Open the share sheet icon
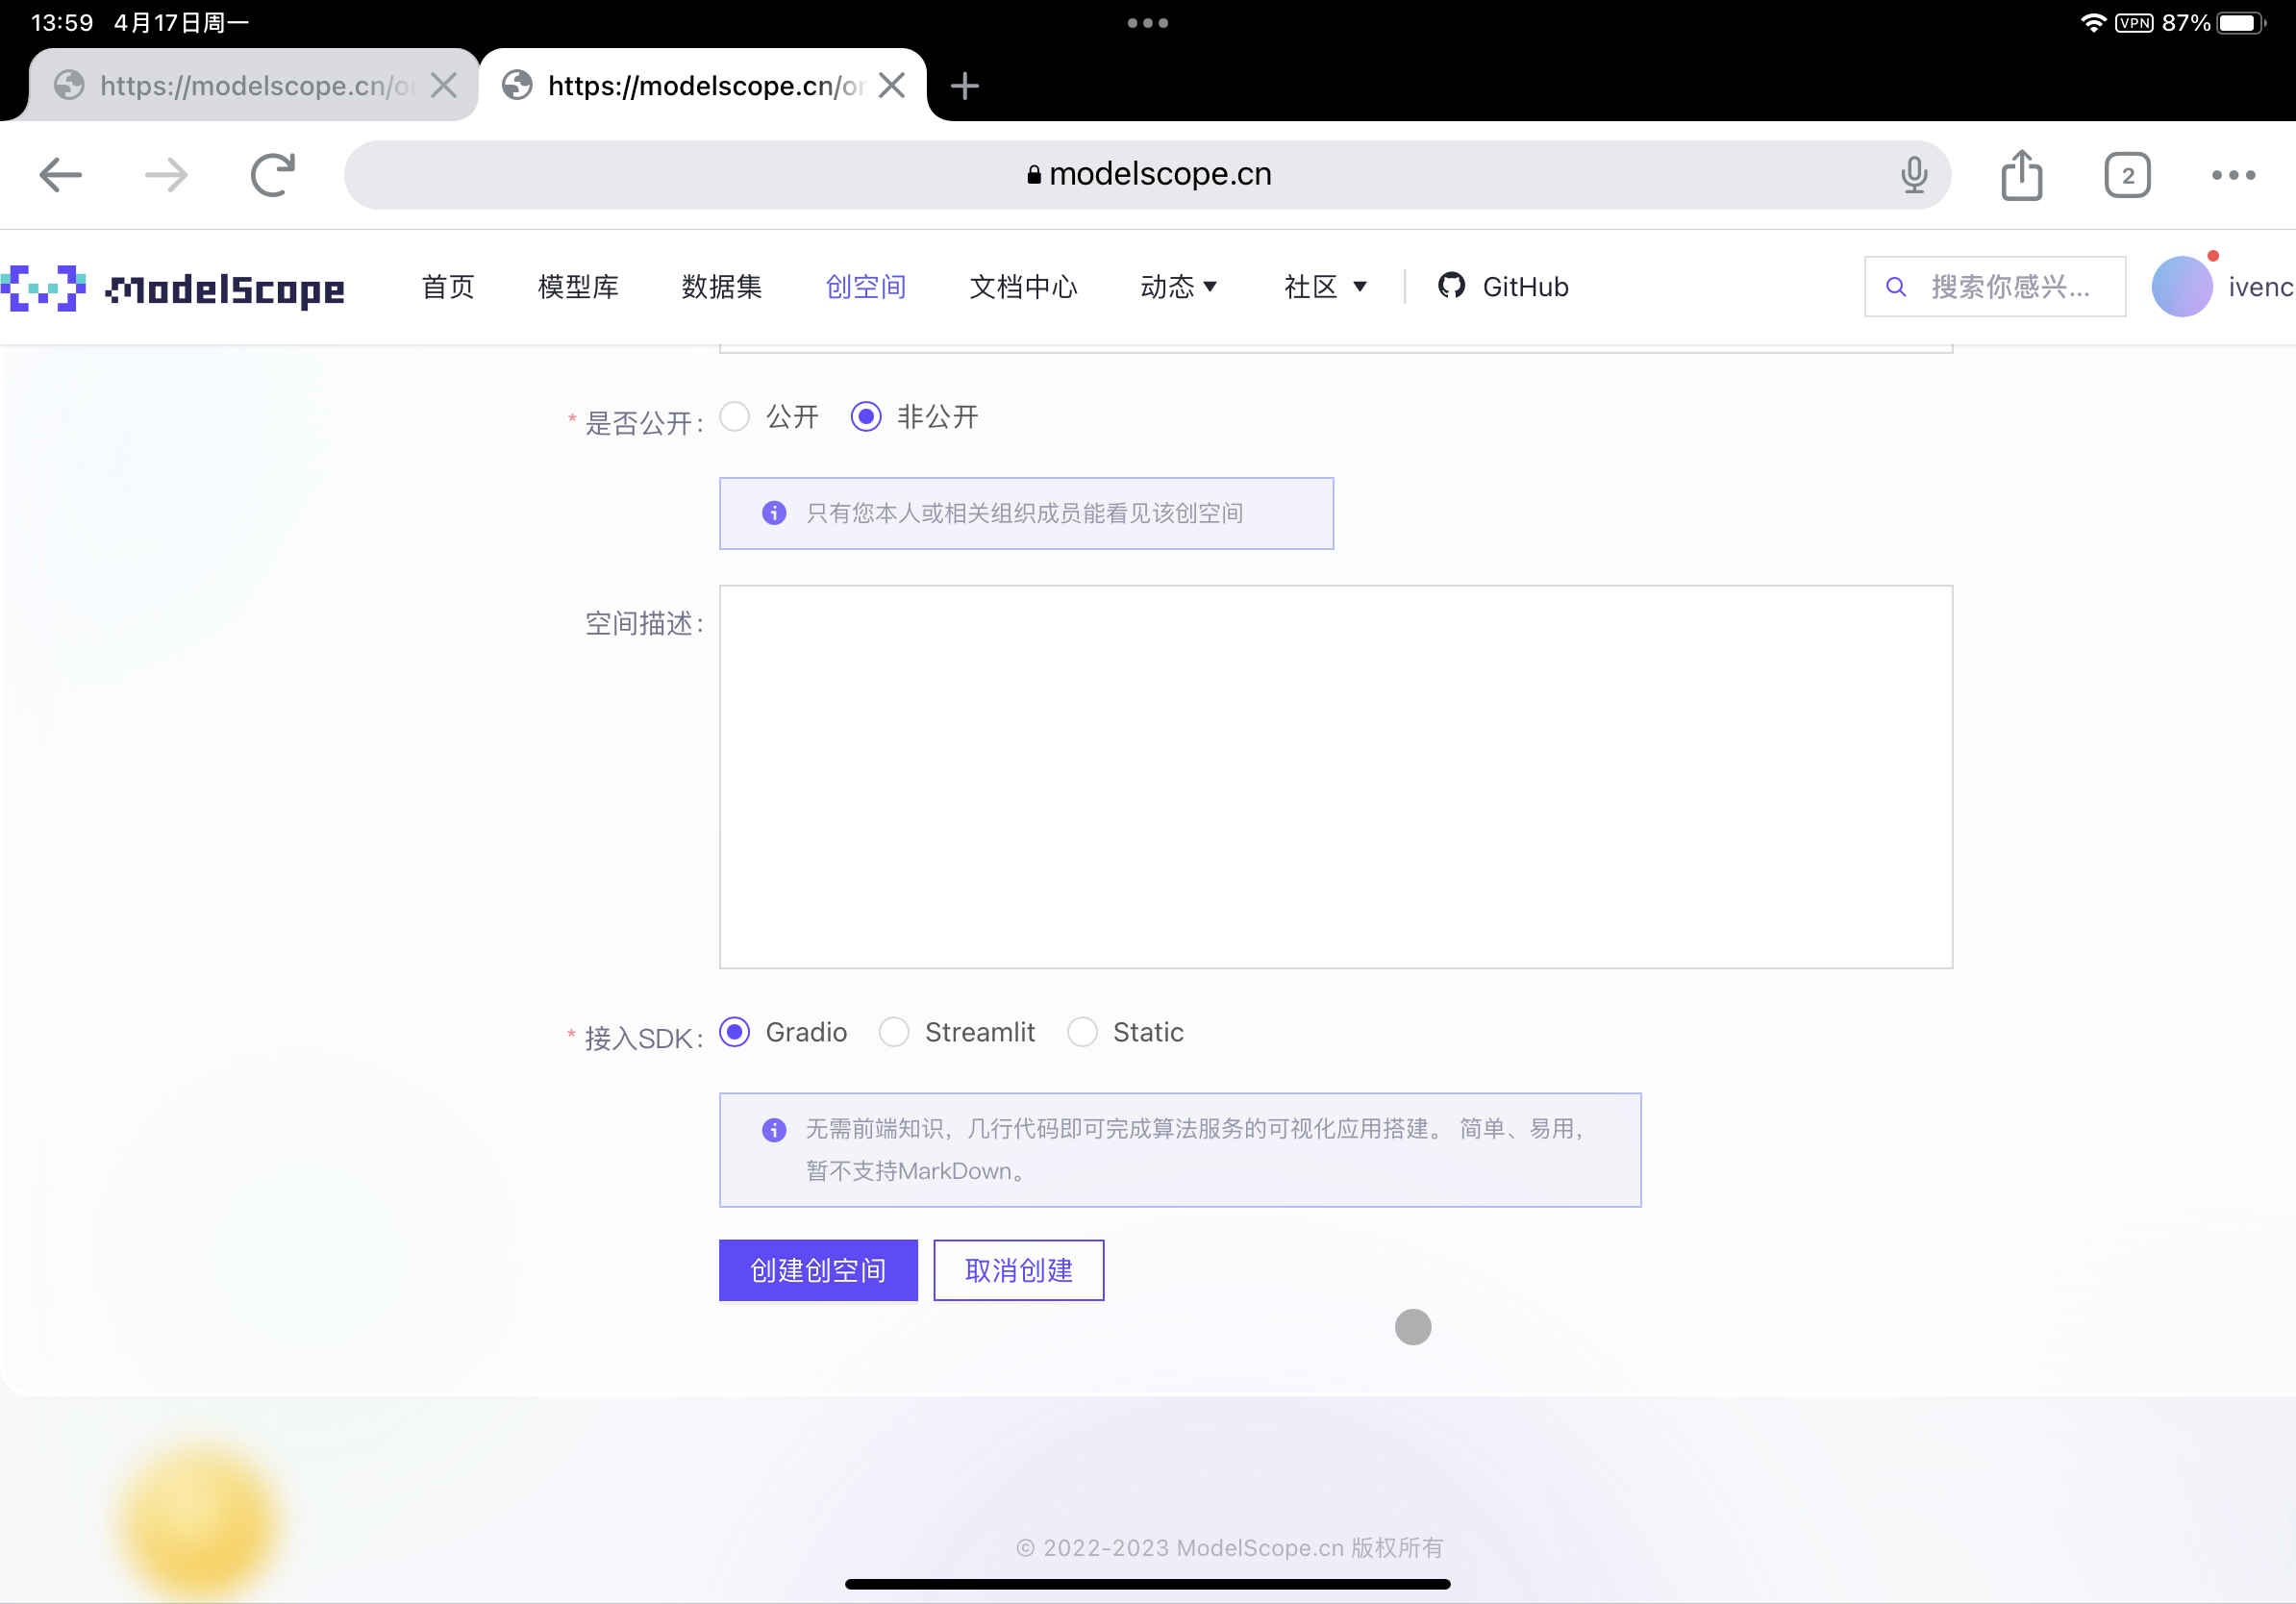Image resolution: width=2296 pixels, height=1604 pixels. (2022, 174)
